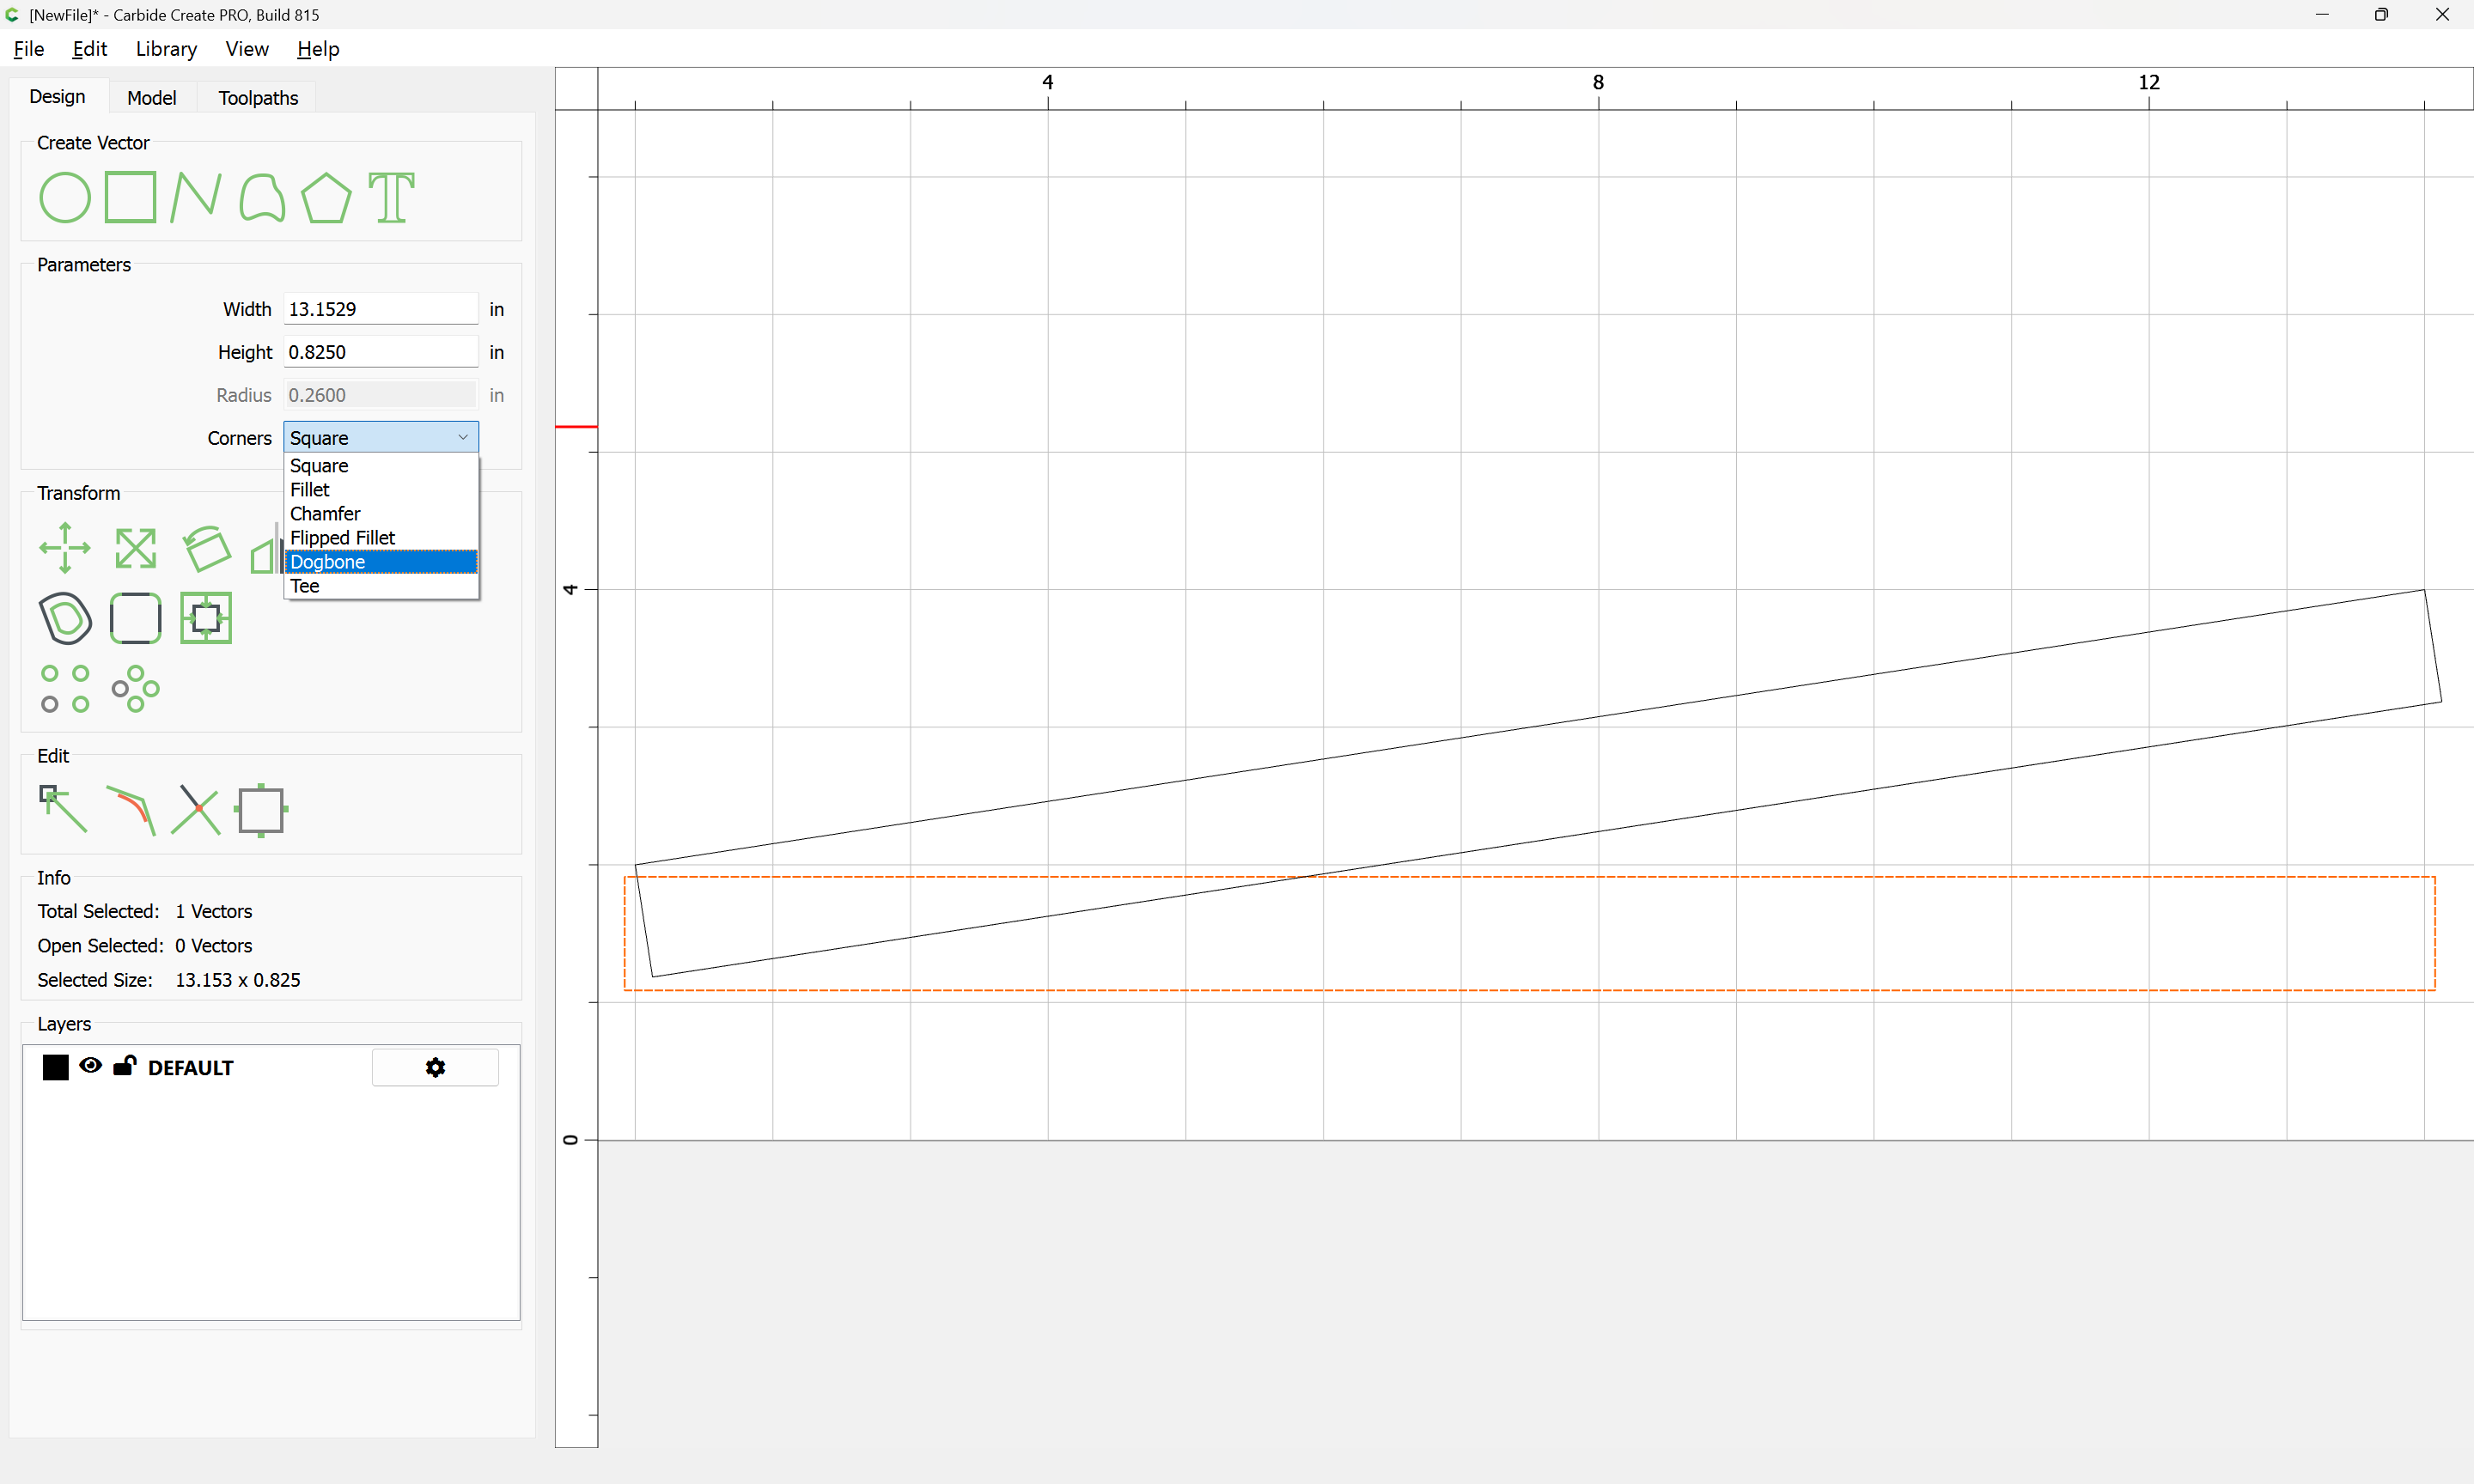Choose the Polyline tool icon
The height and width of the screenshot is (1484, 2474).
tap(196, 197)
